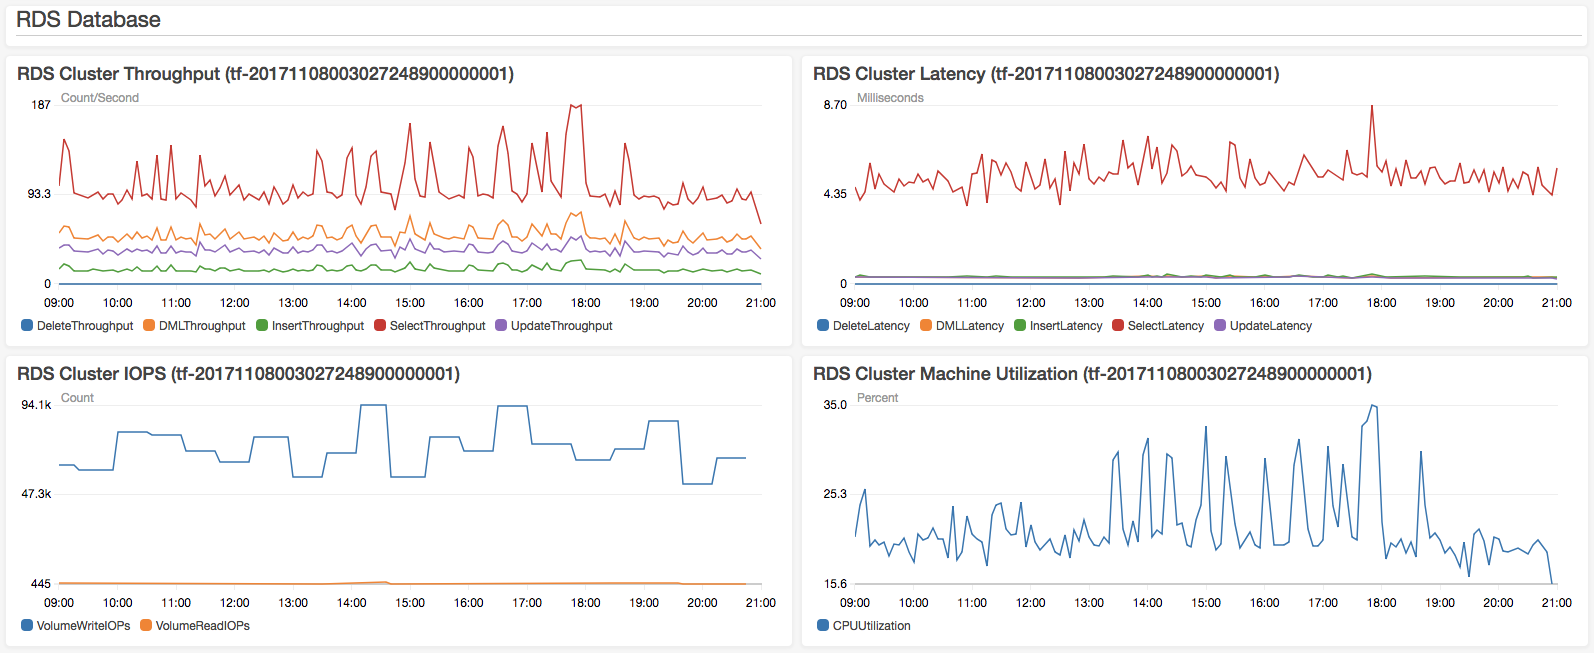1594x653 pixels.
Task: Open the RDS Cluster Latency widget title
Action: click(1046, 74)
